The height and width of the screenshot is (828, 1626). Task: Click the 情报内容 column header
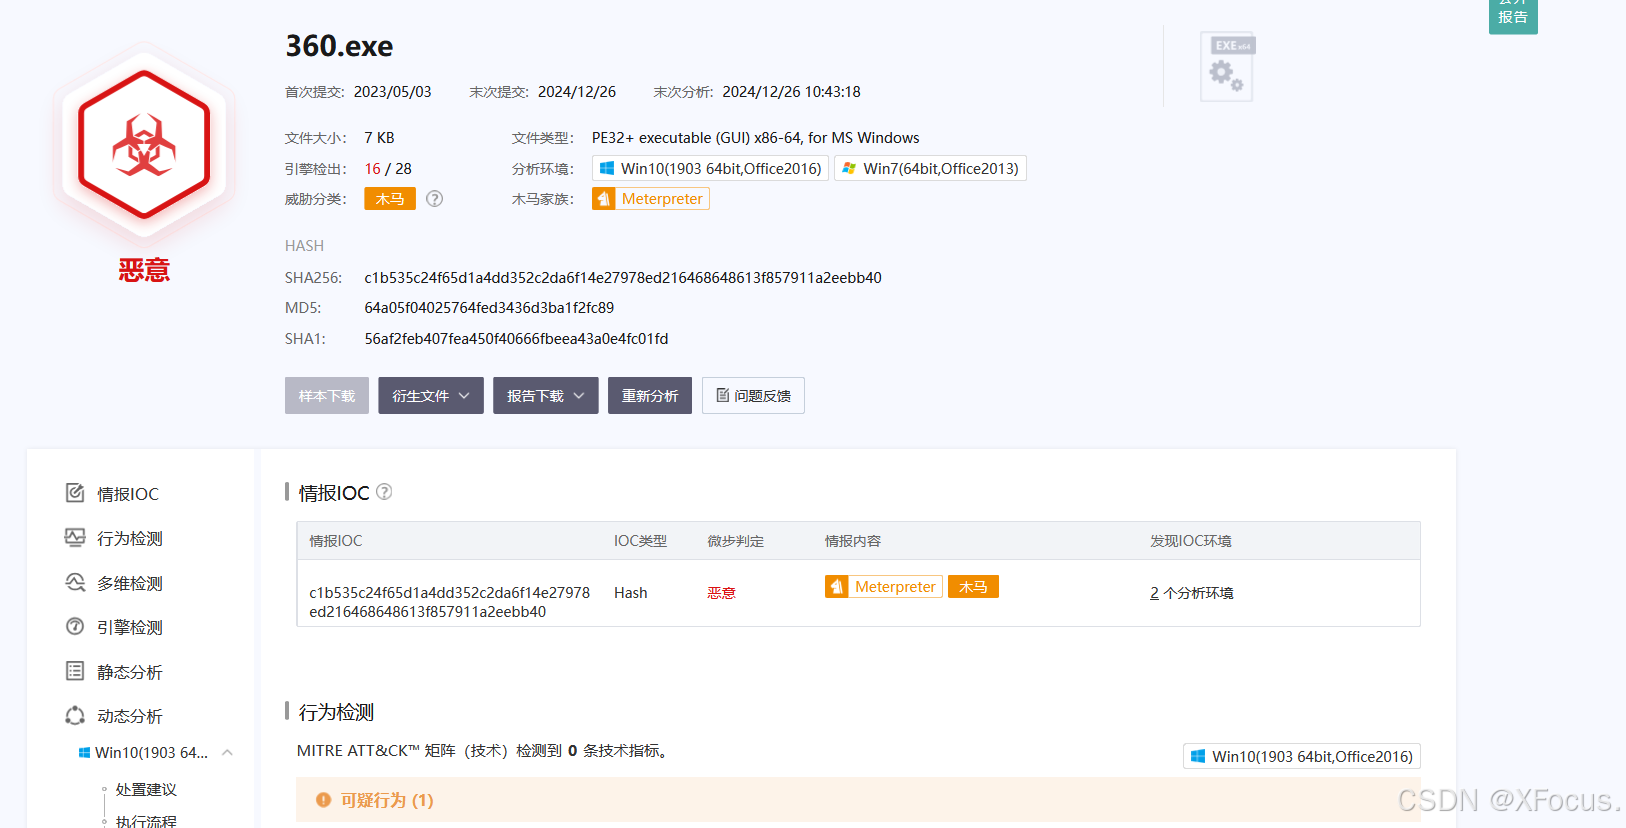click(853, 541)
